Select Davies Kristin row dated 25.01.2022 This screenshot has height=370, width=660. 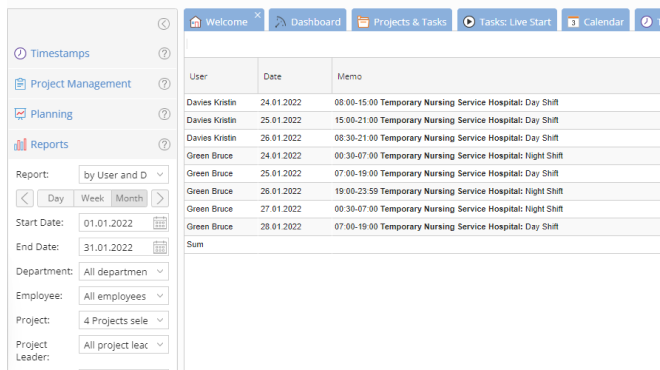[422, 120]
